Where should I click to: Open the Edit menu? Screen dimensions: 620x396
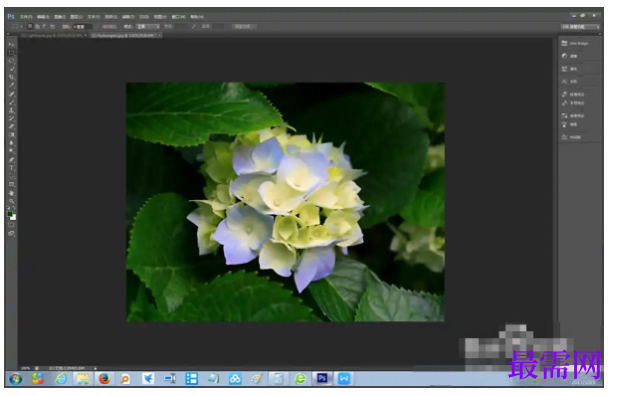[43, 17]
